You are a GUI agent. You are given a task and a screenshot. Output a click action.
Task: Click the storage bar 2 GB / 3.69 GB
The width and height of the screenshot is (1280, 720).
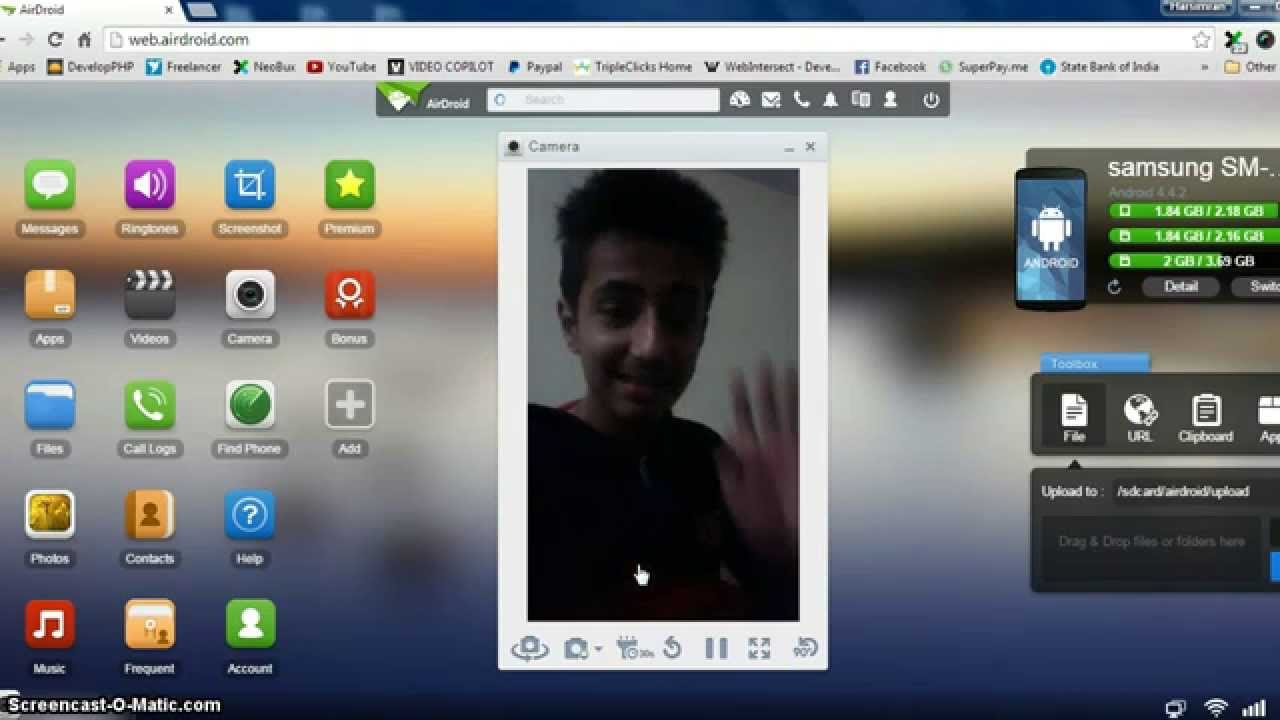[x=1194, y=261]
